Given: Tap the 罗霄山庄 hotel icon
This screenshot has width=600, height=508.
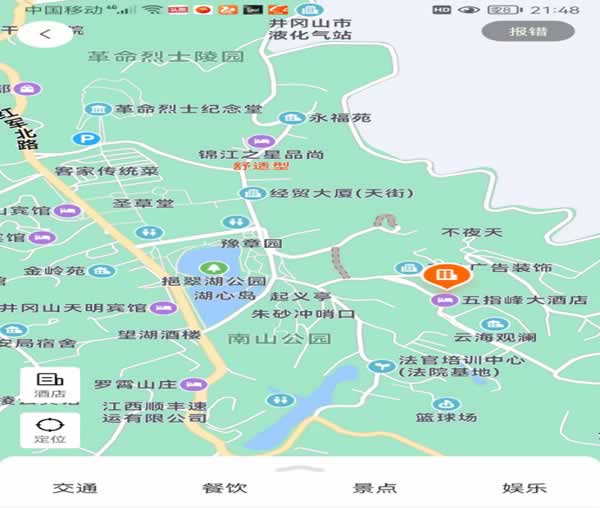Looking at the screenshot, I should [x=194, y=384].
